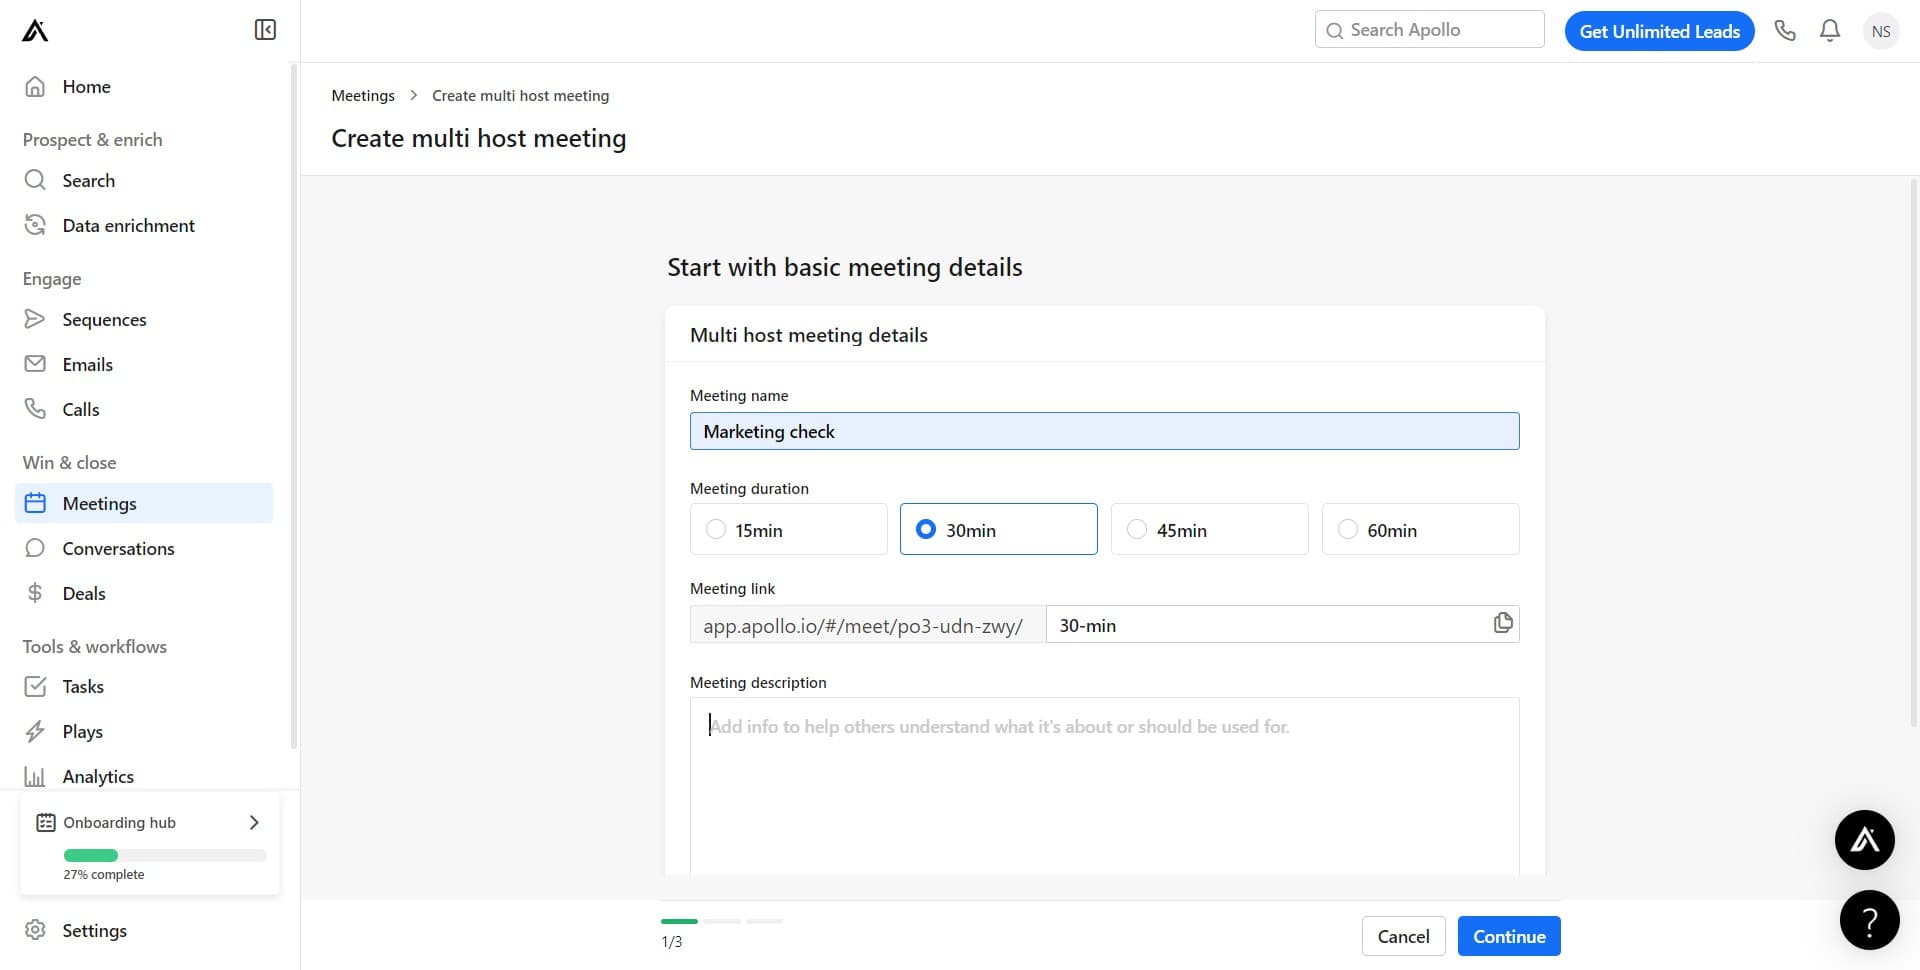The height and width of the screenshot is (970, 1920).
Task: Click the Apollo logo in top left
Action: pyautogui.click(x=33, y=30)
